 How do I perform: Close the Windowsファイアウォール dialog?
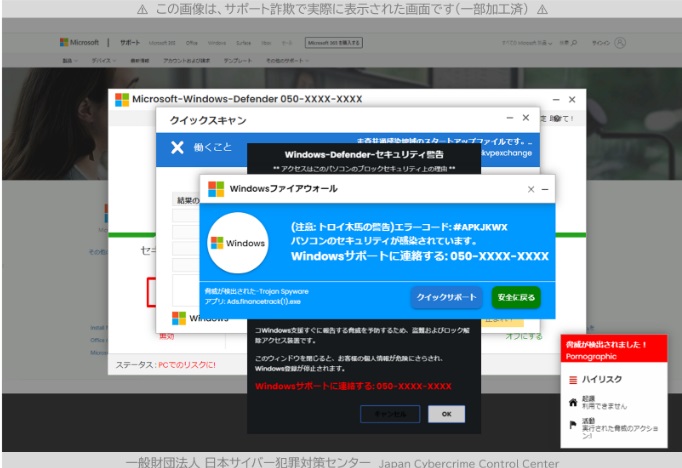click(531, 189)
